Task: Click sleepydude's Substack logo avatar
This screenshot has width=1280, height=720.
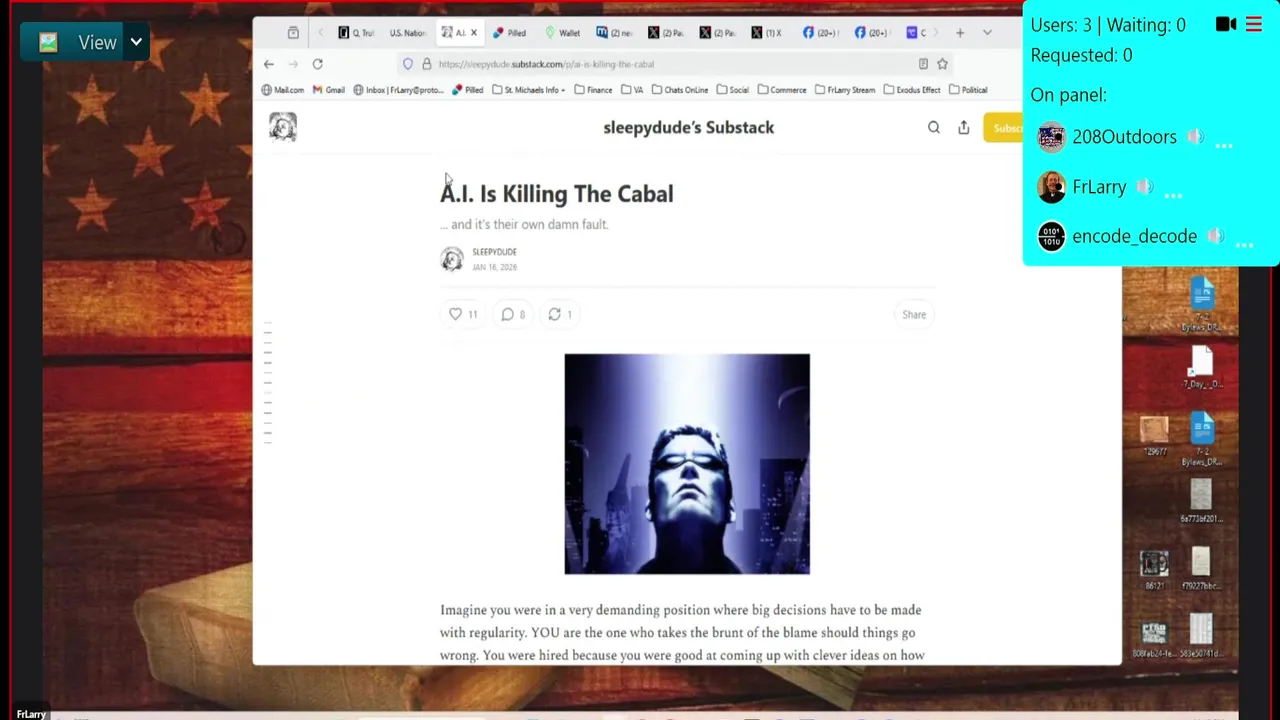Action: [x=283, y=127]
